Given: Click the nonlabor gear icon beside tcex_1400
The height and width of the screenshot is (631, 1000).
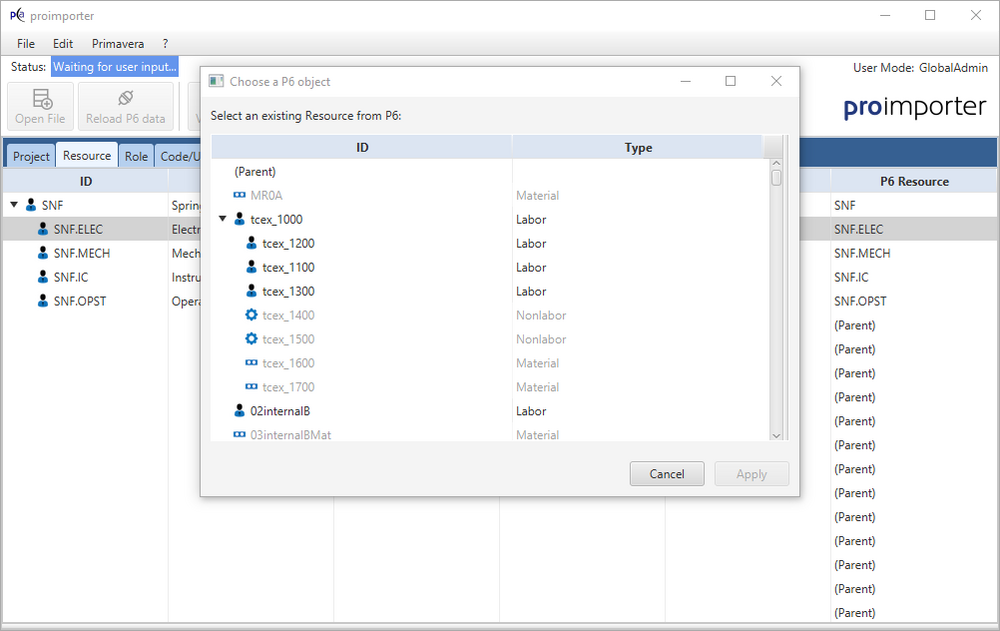Looking at the screenshot, I should click(252, 315).
